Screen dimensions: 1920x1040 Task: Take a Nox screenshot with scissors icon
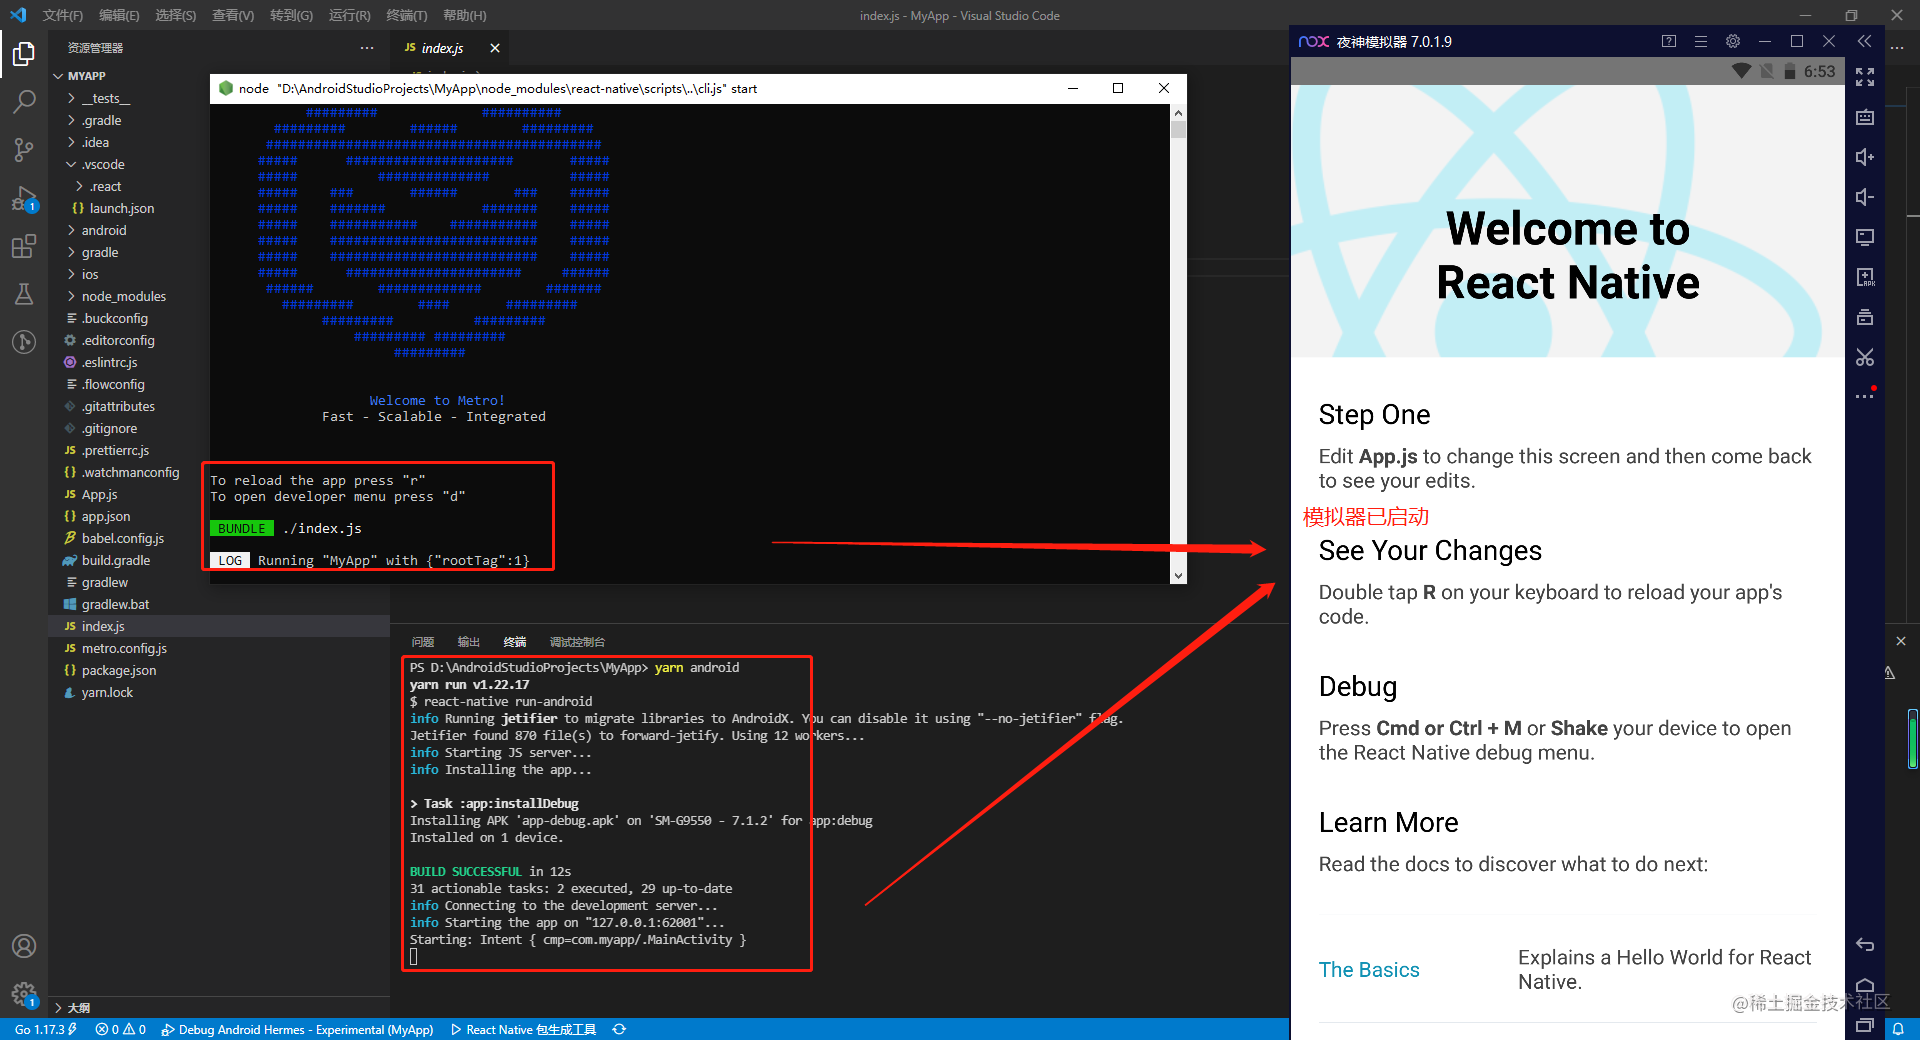tap(1865, 357)
